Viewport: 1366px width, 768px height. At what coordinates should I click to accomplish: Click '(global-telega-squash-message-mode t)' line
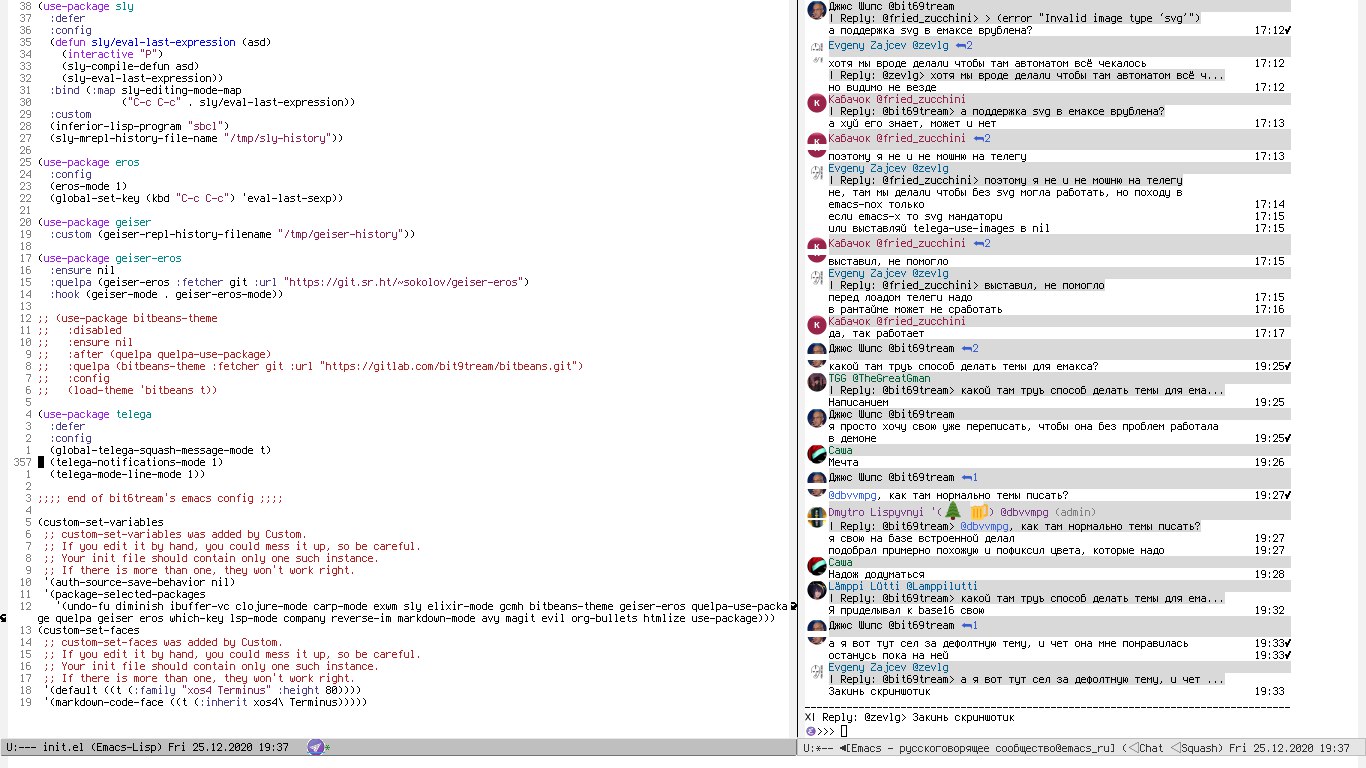point(160,450)
